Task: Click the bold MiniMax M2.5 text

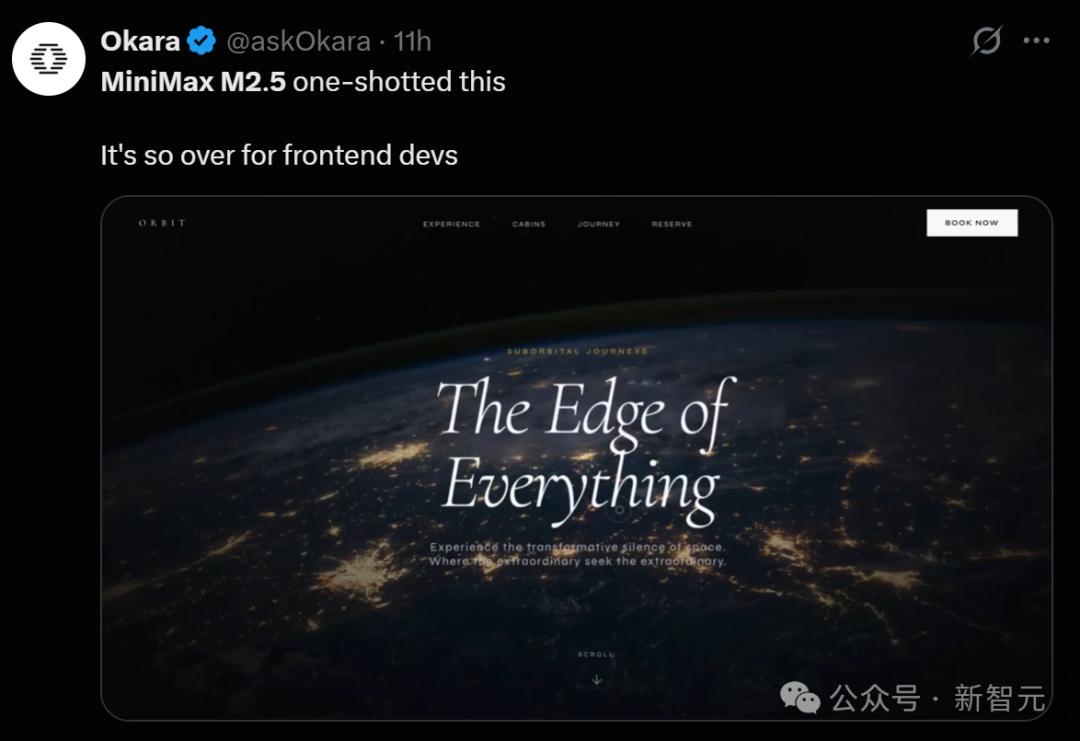Action: click(x=193, y=81)
